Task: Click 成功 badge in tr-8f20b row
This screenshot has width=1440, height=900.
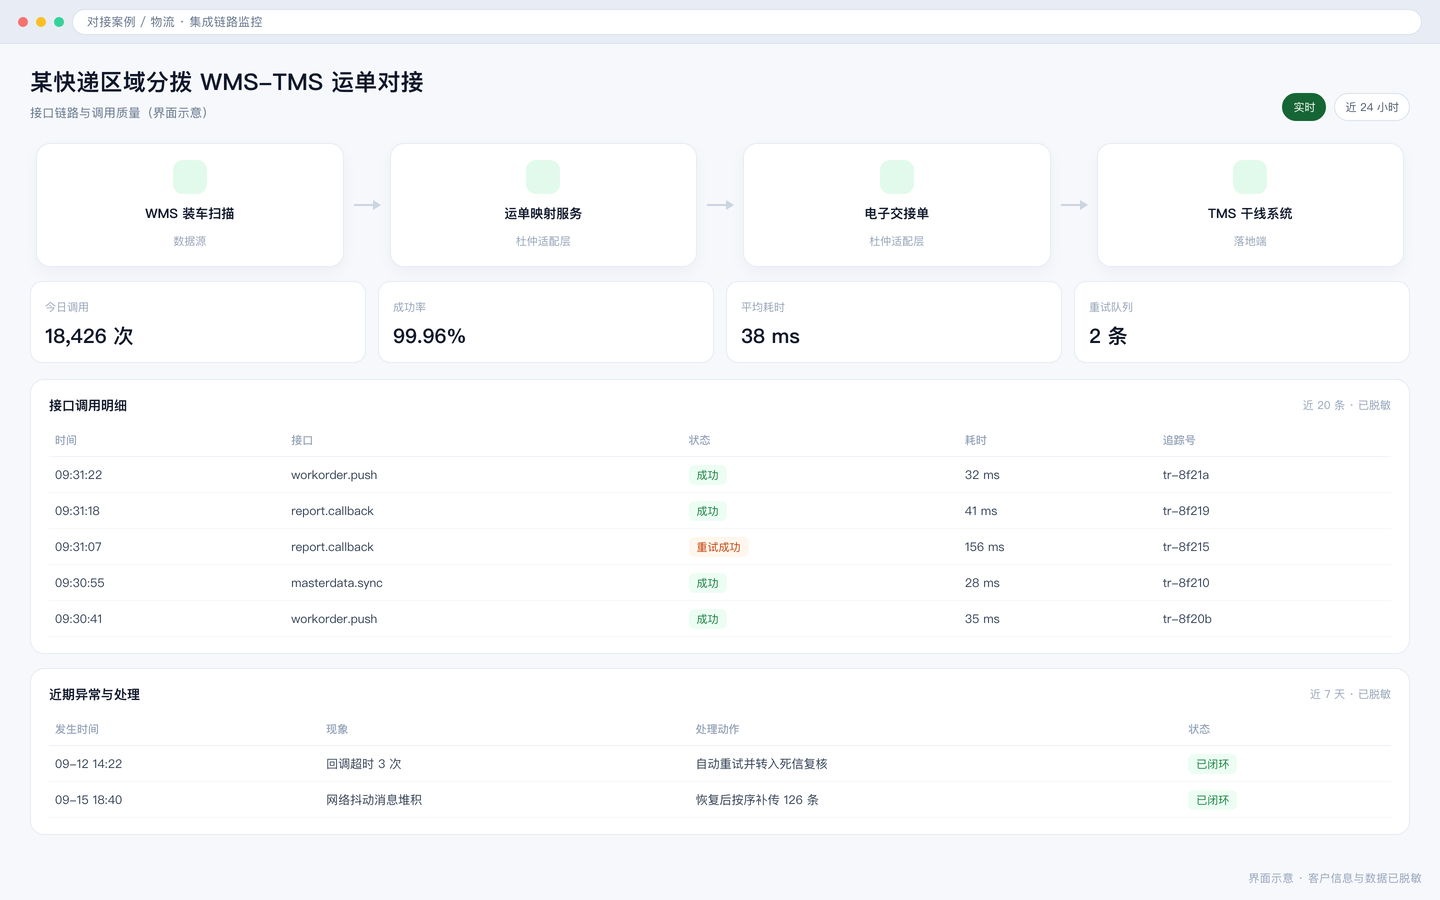Action: click(708, 619)
